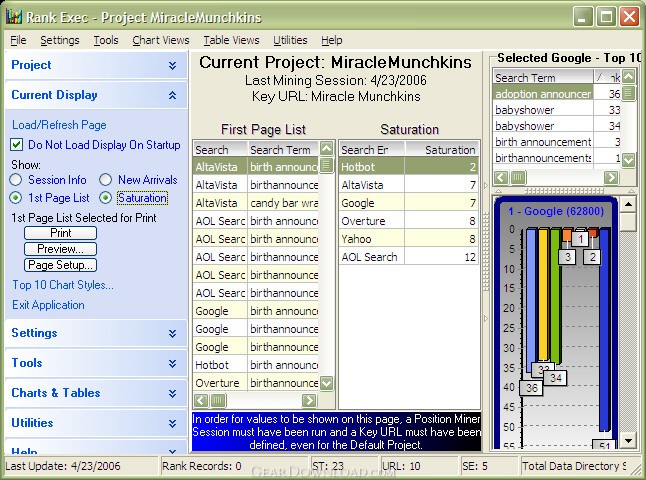Click Selected Google table vertical scroll thumb
This screenshot has height=480, width=646.
click(628, 93)
